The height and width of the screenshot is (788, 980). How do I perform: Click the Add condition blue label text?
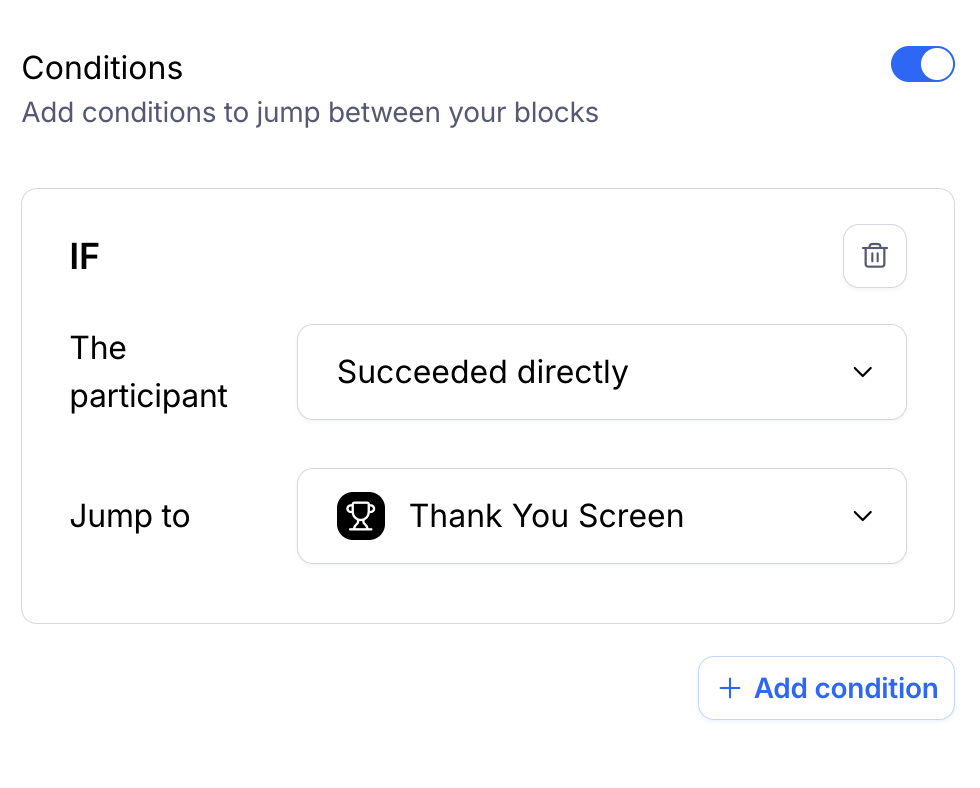click(x=846, y=688)
